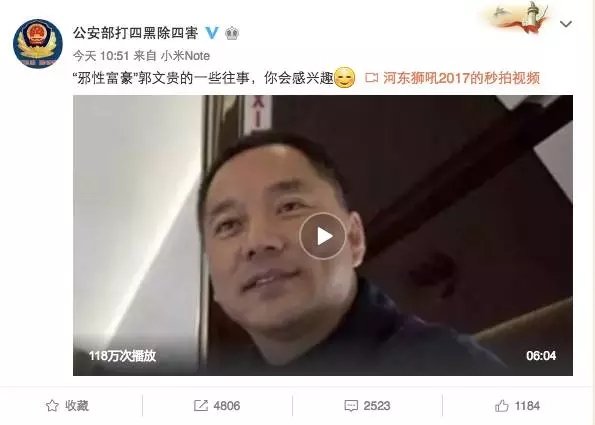Image resolution: width=595 pixels, height=425 pixels.
Task: Open comments via the speech bubble icon
Action: tap(351, 406)
